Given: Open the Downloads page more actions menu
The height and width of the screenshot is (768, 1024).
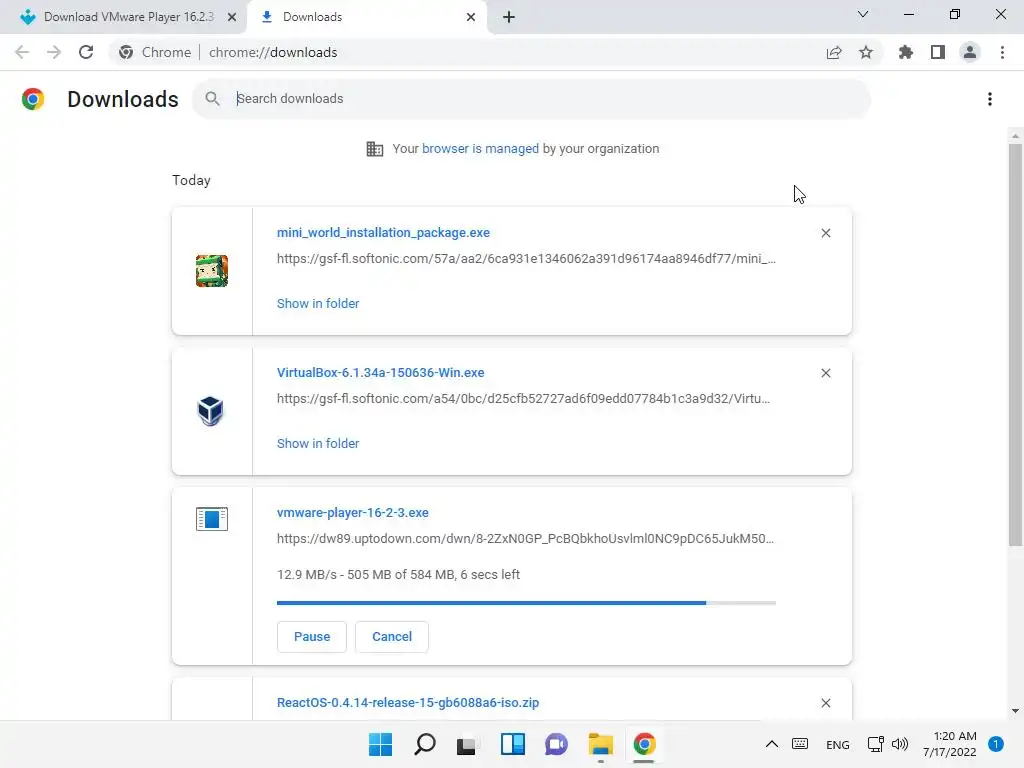Looking at the screenshot, I should (990, 99).
